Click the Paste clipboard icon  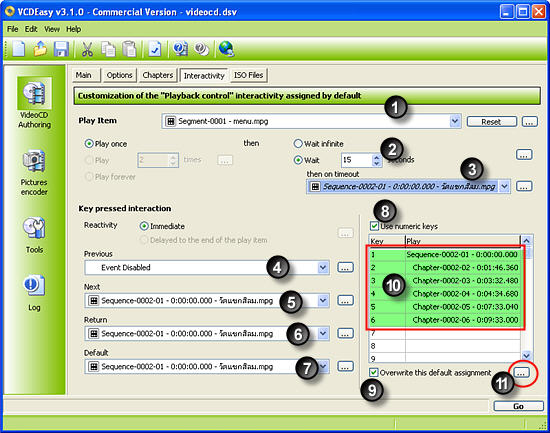coord(129,49)
